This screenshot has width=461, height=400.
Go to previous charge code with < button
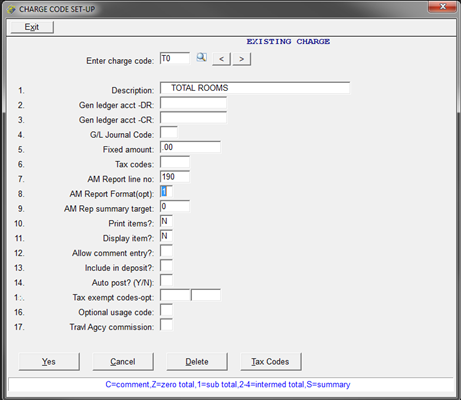(221, 59)
